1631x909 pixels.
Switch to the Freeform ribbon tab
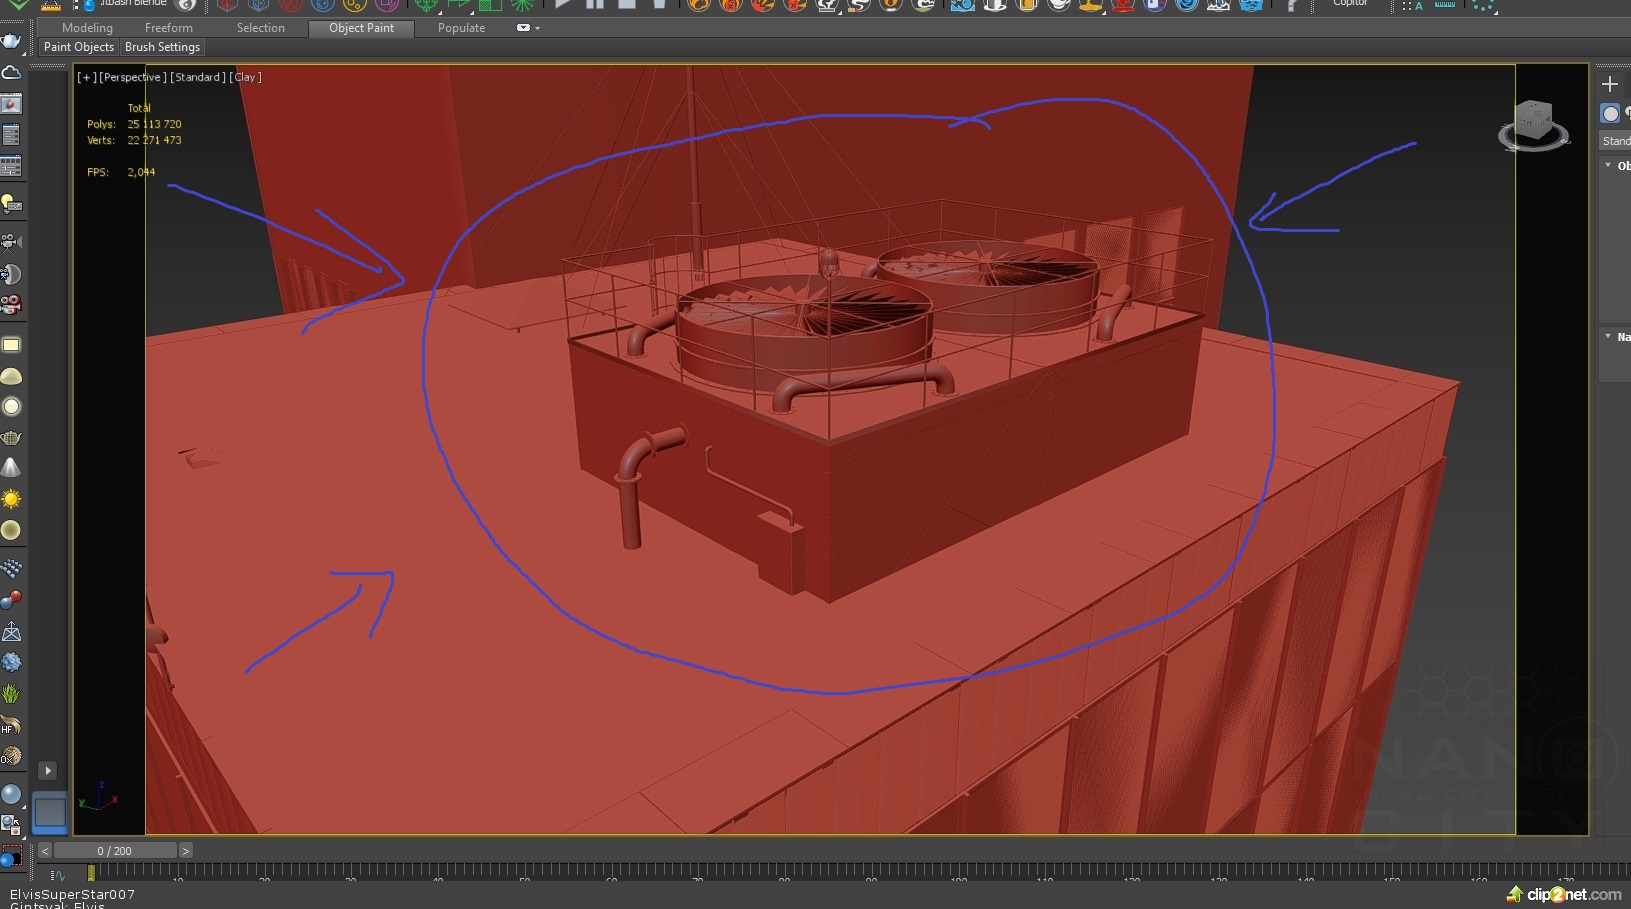click(169, 28)
